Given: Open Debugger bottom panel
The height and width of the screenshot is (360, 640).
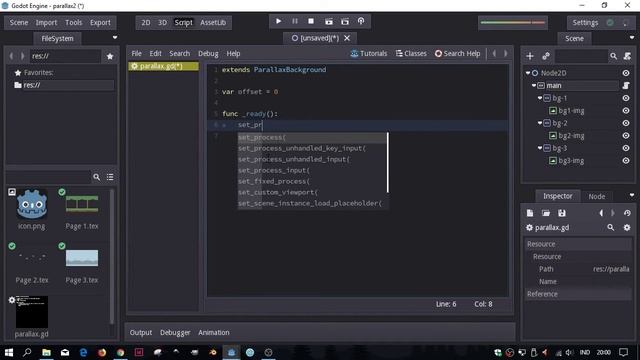Looking at the screenshot, I should (175, 332).
